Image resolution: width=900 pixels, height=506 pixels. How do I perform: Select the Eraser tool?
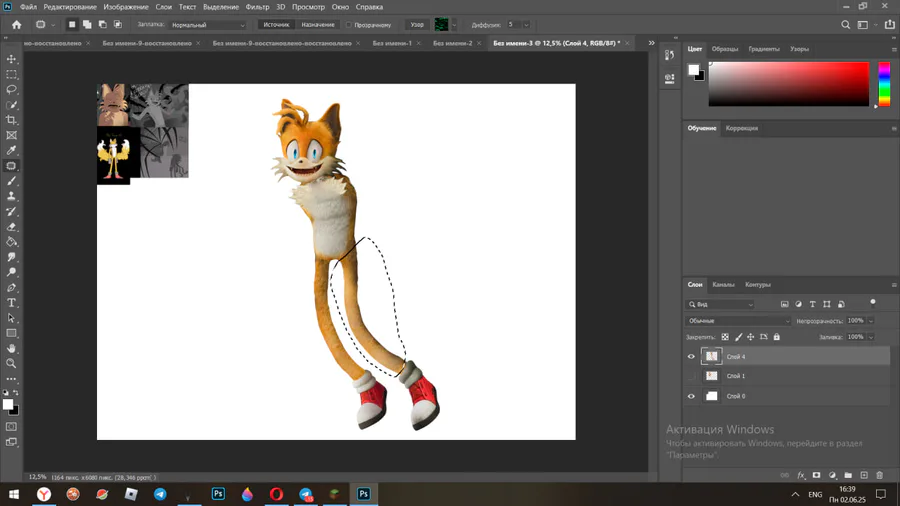point(11,227)
